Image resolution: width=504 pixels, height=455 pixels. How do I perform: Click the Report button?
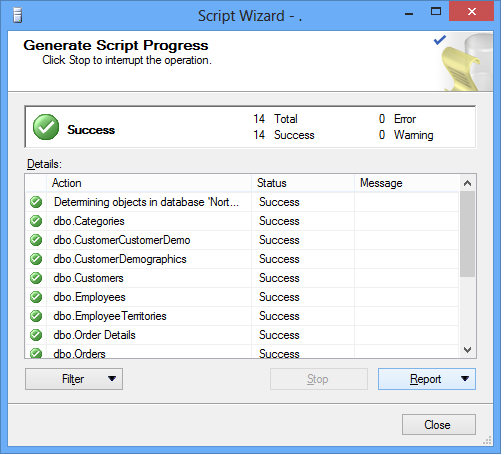425,379
